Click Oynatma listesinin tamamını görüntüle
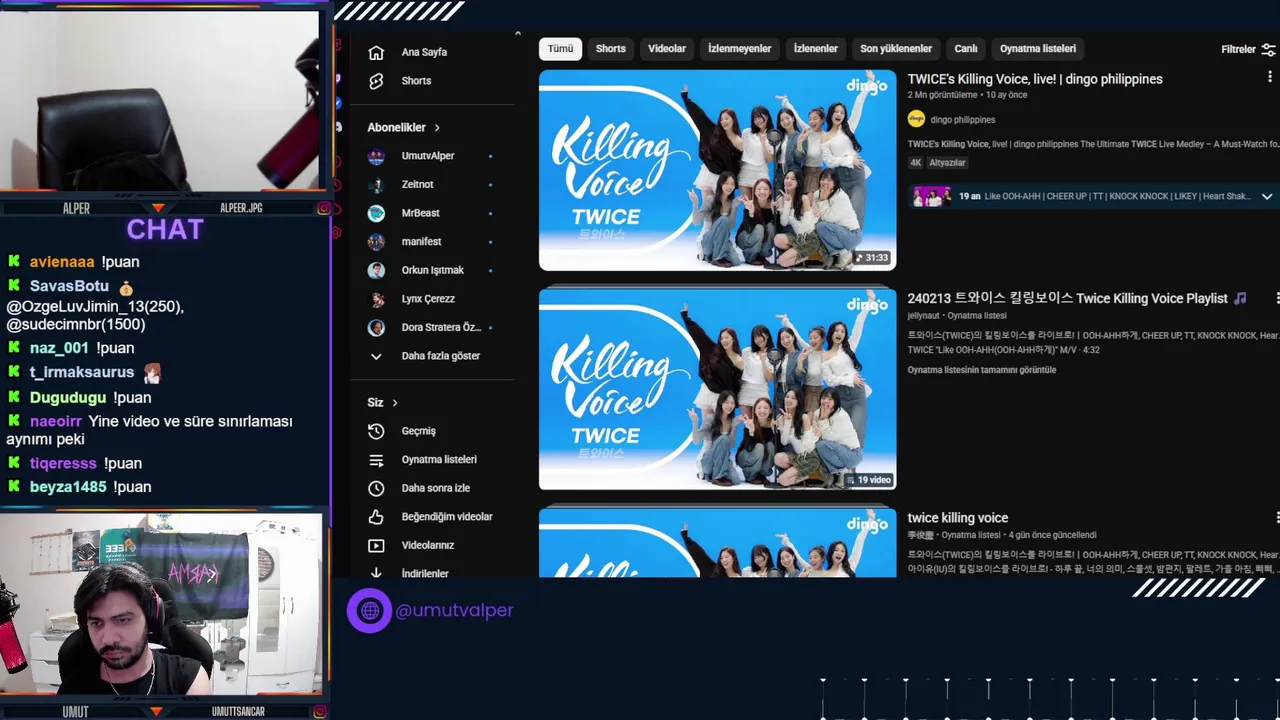Viewport: 1280px width, 720px height. [982, 370]
